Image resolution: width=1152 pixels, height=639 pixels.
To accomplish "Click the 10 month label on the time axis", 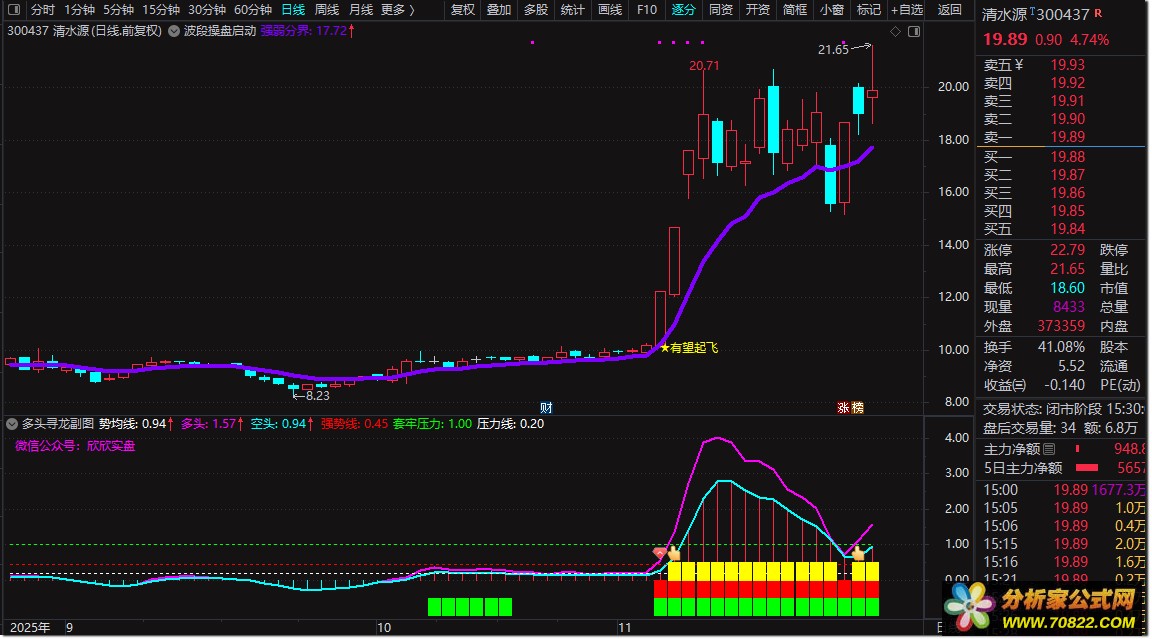I will point(384,627).
